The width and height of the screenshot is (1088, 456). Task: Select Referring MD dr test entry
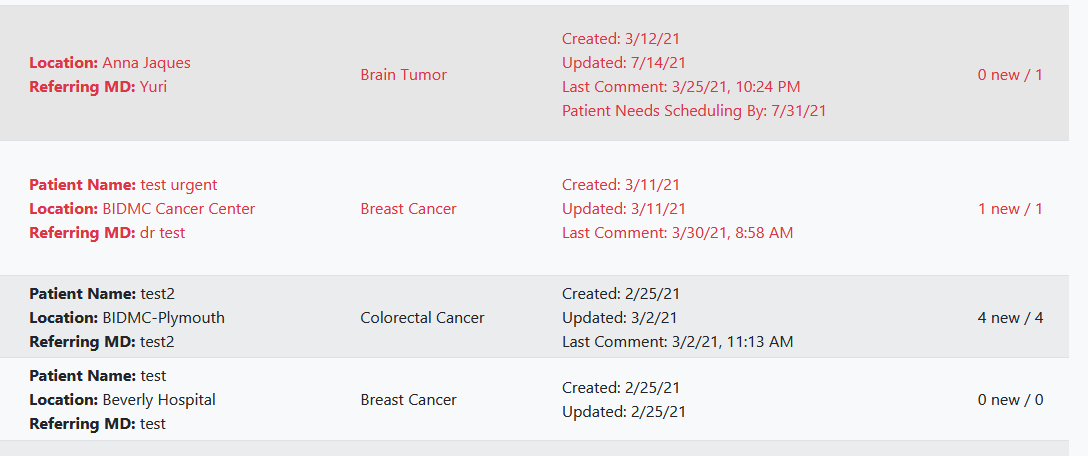tap(107, 233)
